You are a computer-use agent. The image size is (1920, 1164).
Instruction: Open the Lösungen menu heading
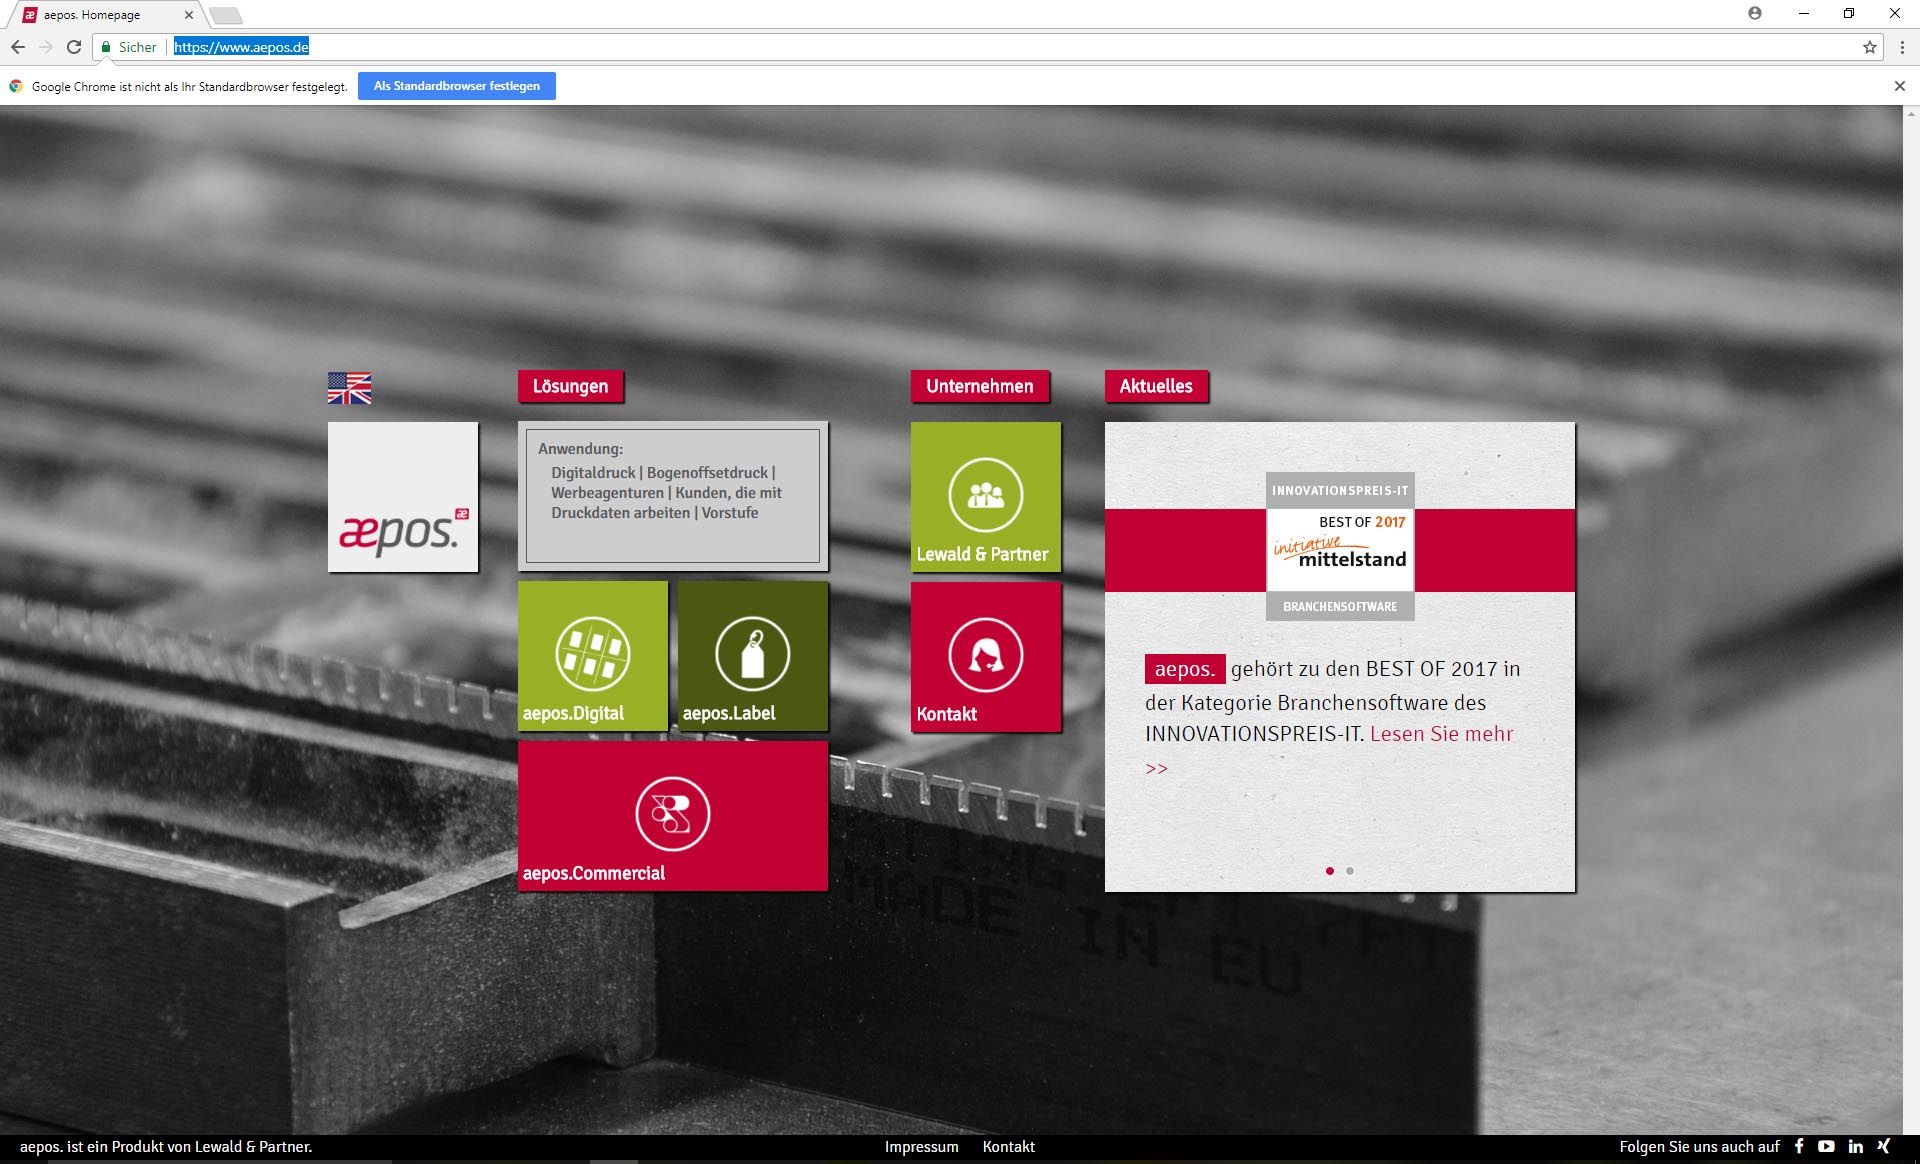[570, 387]
